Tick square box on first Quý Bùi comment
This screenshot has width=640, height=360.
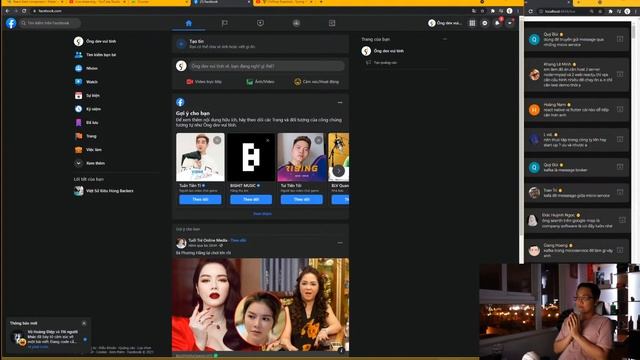620,39
